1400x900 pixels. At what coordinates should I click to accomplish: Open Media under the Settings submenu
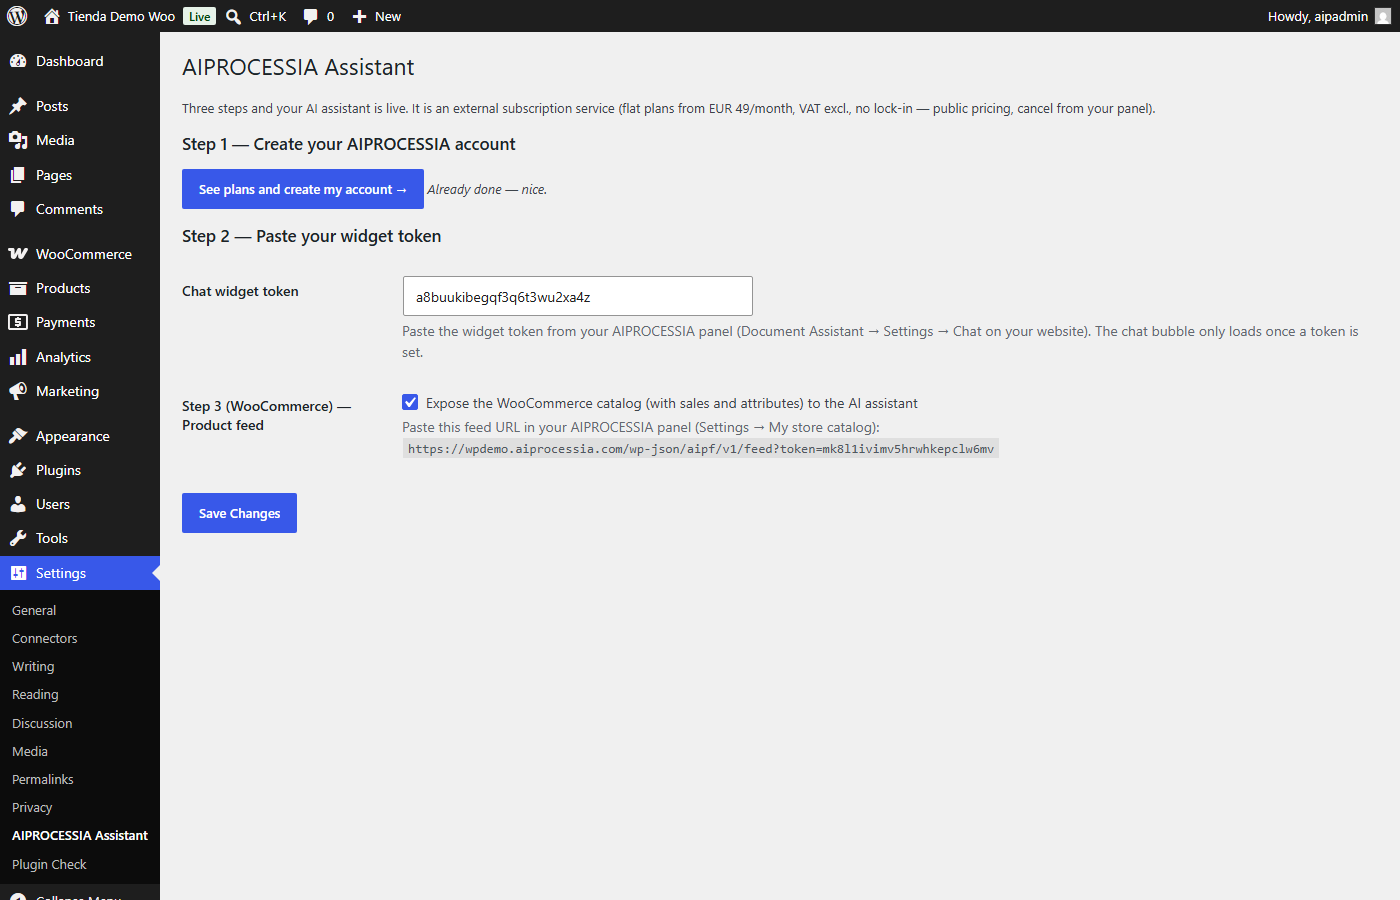(x=30, y=751)
